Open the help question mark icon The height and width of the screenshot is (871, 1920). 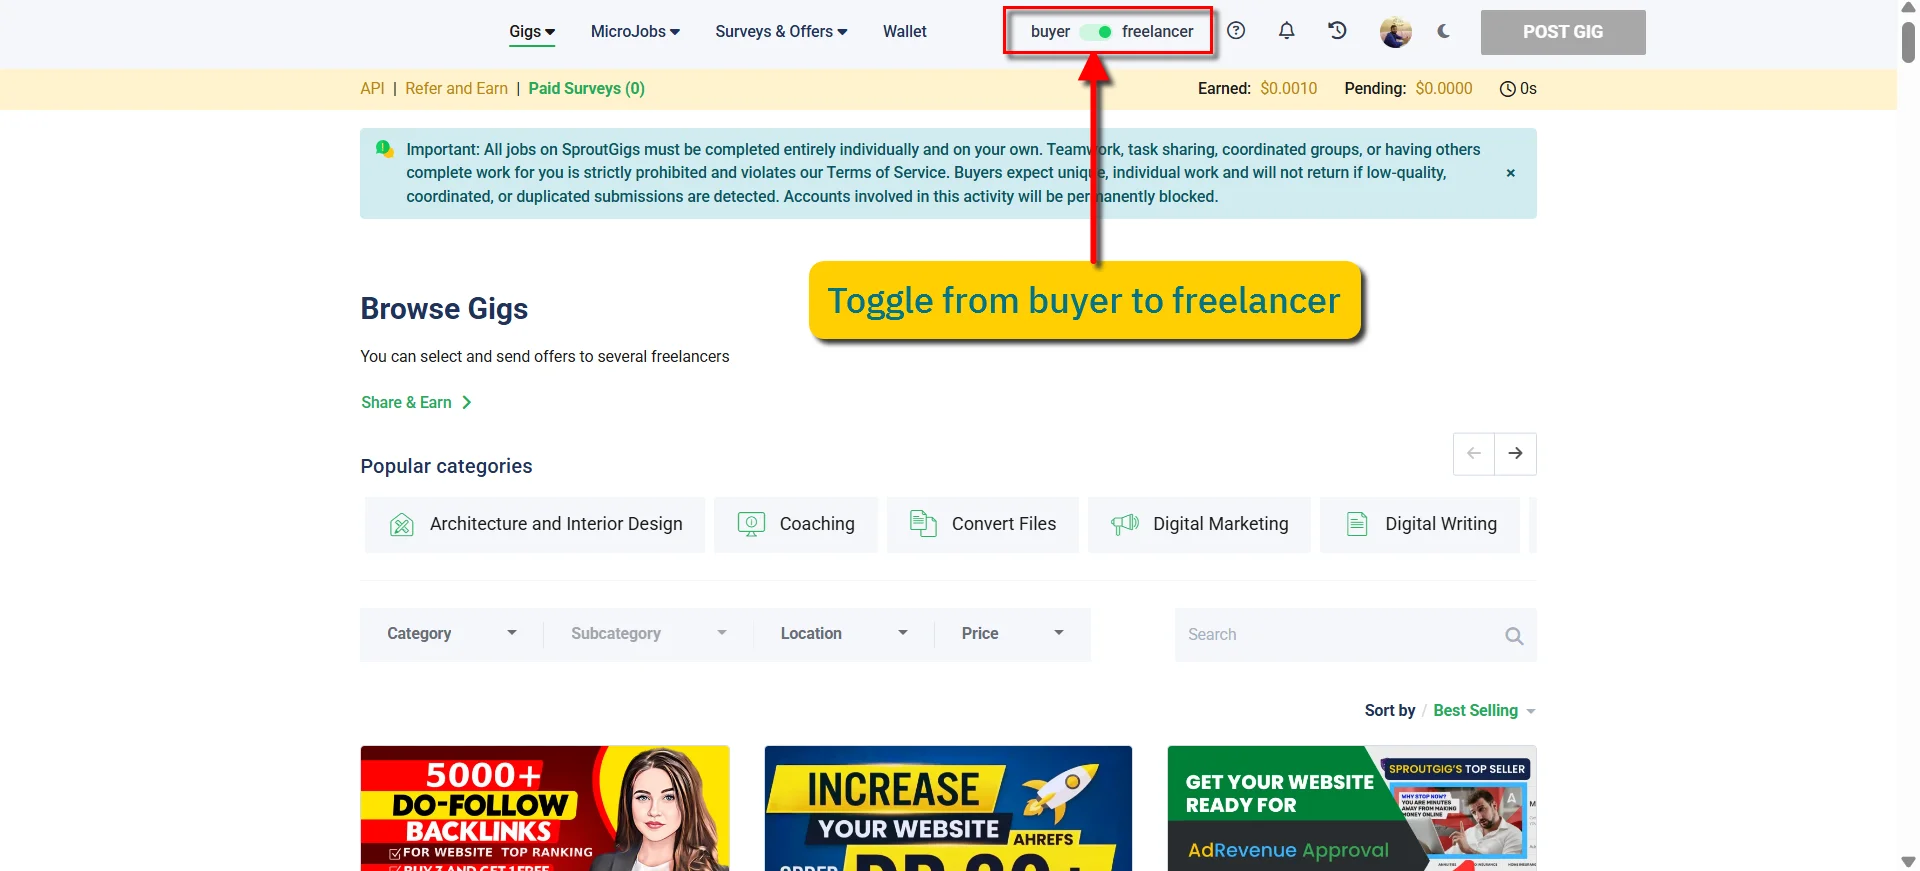coord(1236,31)
